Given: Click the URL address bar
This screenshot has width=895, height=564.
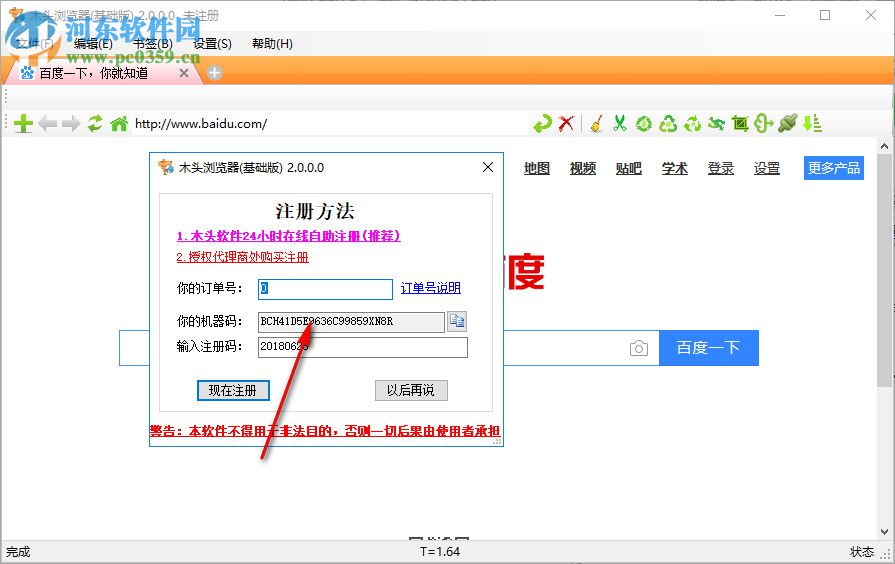Looking at the screenshot, I should click(x=330, y=123).
